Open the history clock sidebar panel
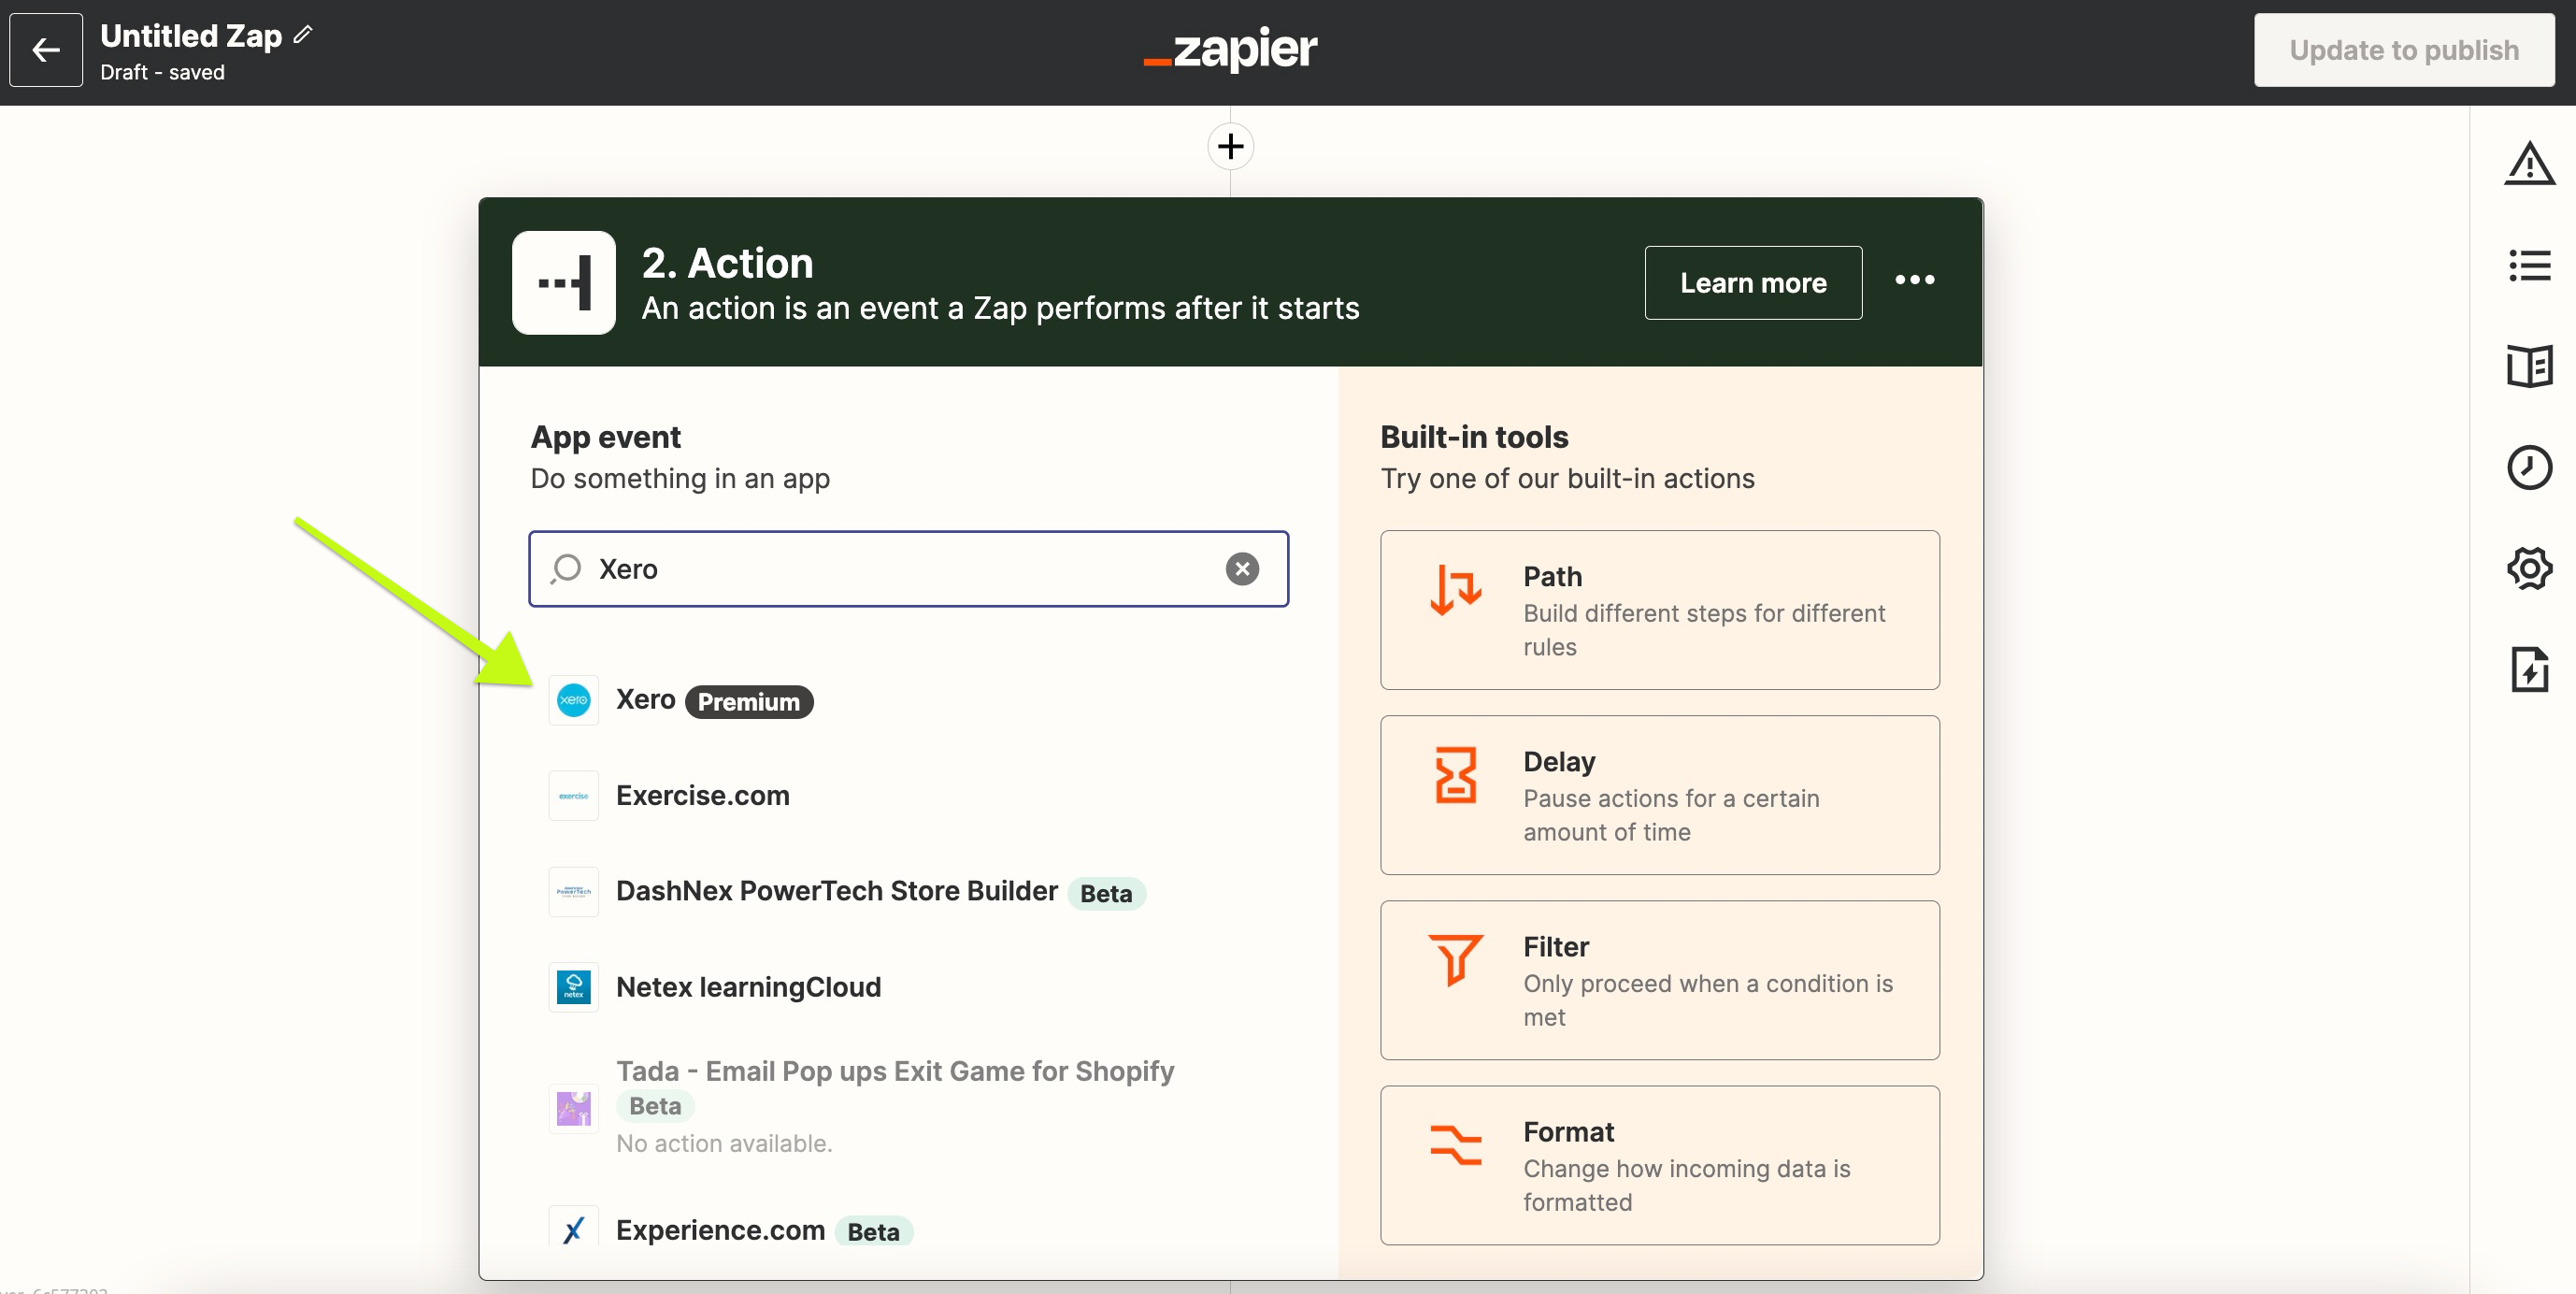This screenshot has width=2576, height=1294. click(2530, 468)
